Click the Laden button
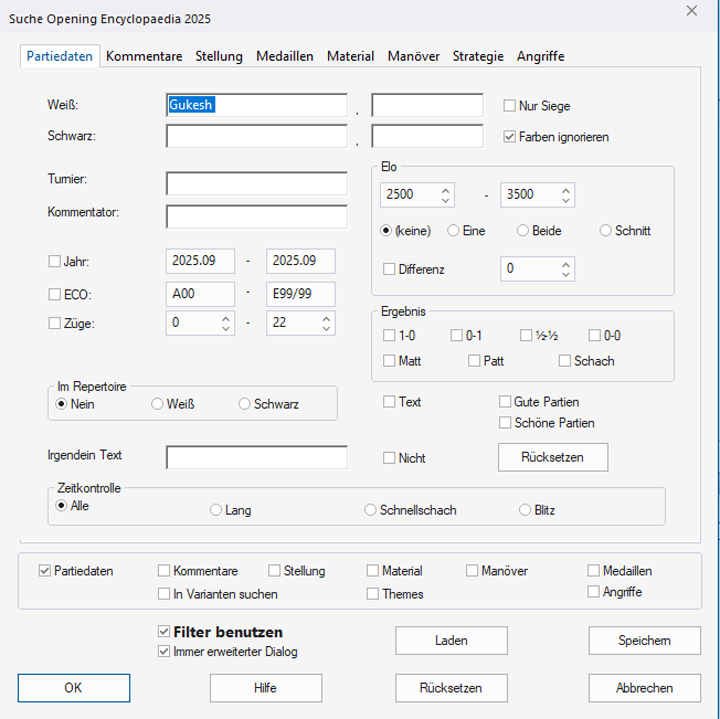This screenshot has height=719, width=720. (451, 640)
